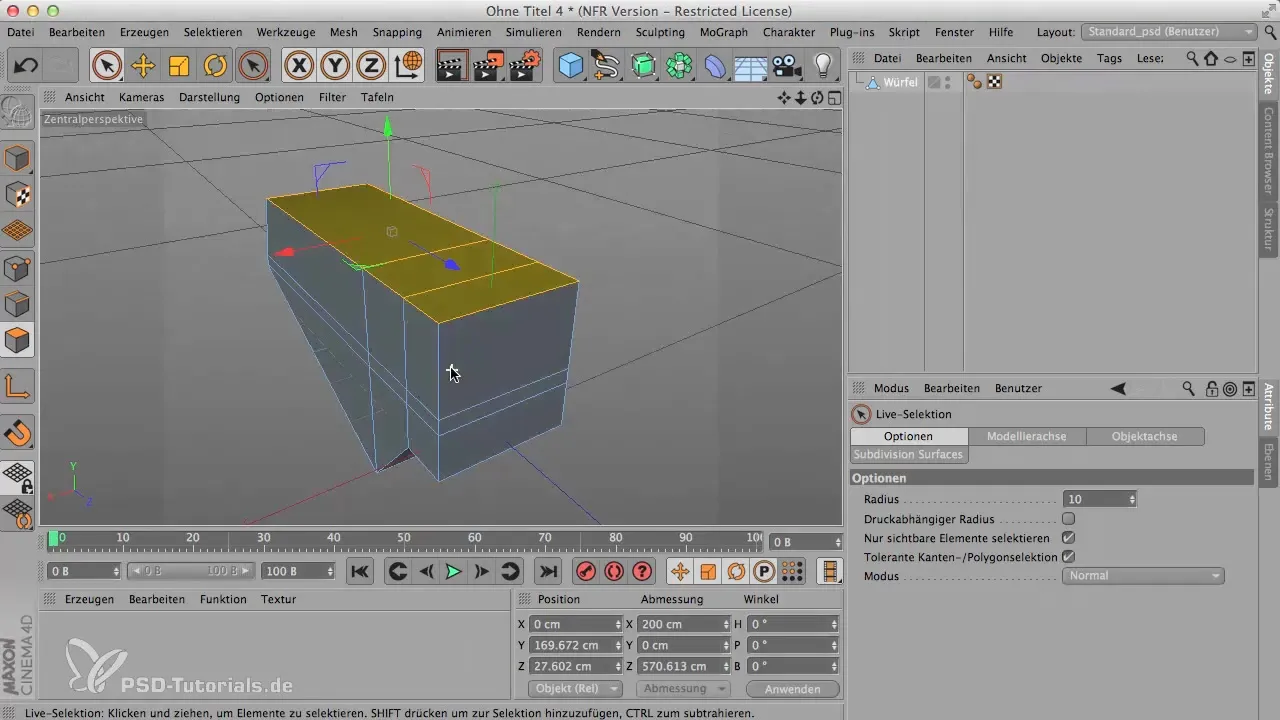The height and width of the screenshot is (720, 1280).
Task: Click the Position X input field
Action: click(574, 624)
